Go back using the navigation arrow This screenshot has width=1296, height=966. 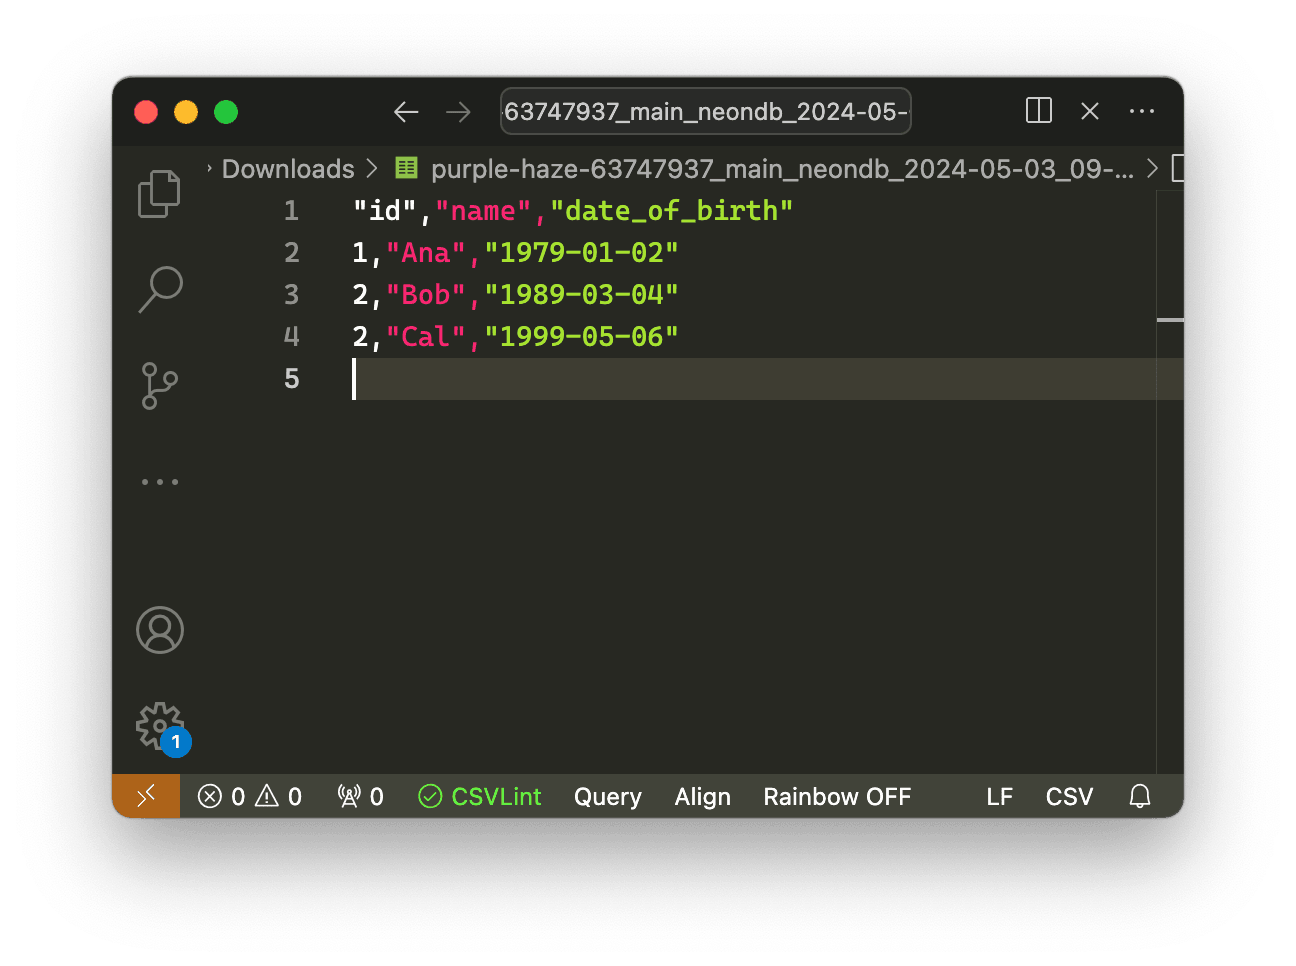[406, 112]
